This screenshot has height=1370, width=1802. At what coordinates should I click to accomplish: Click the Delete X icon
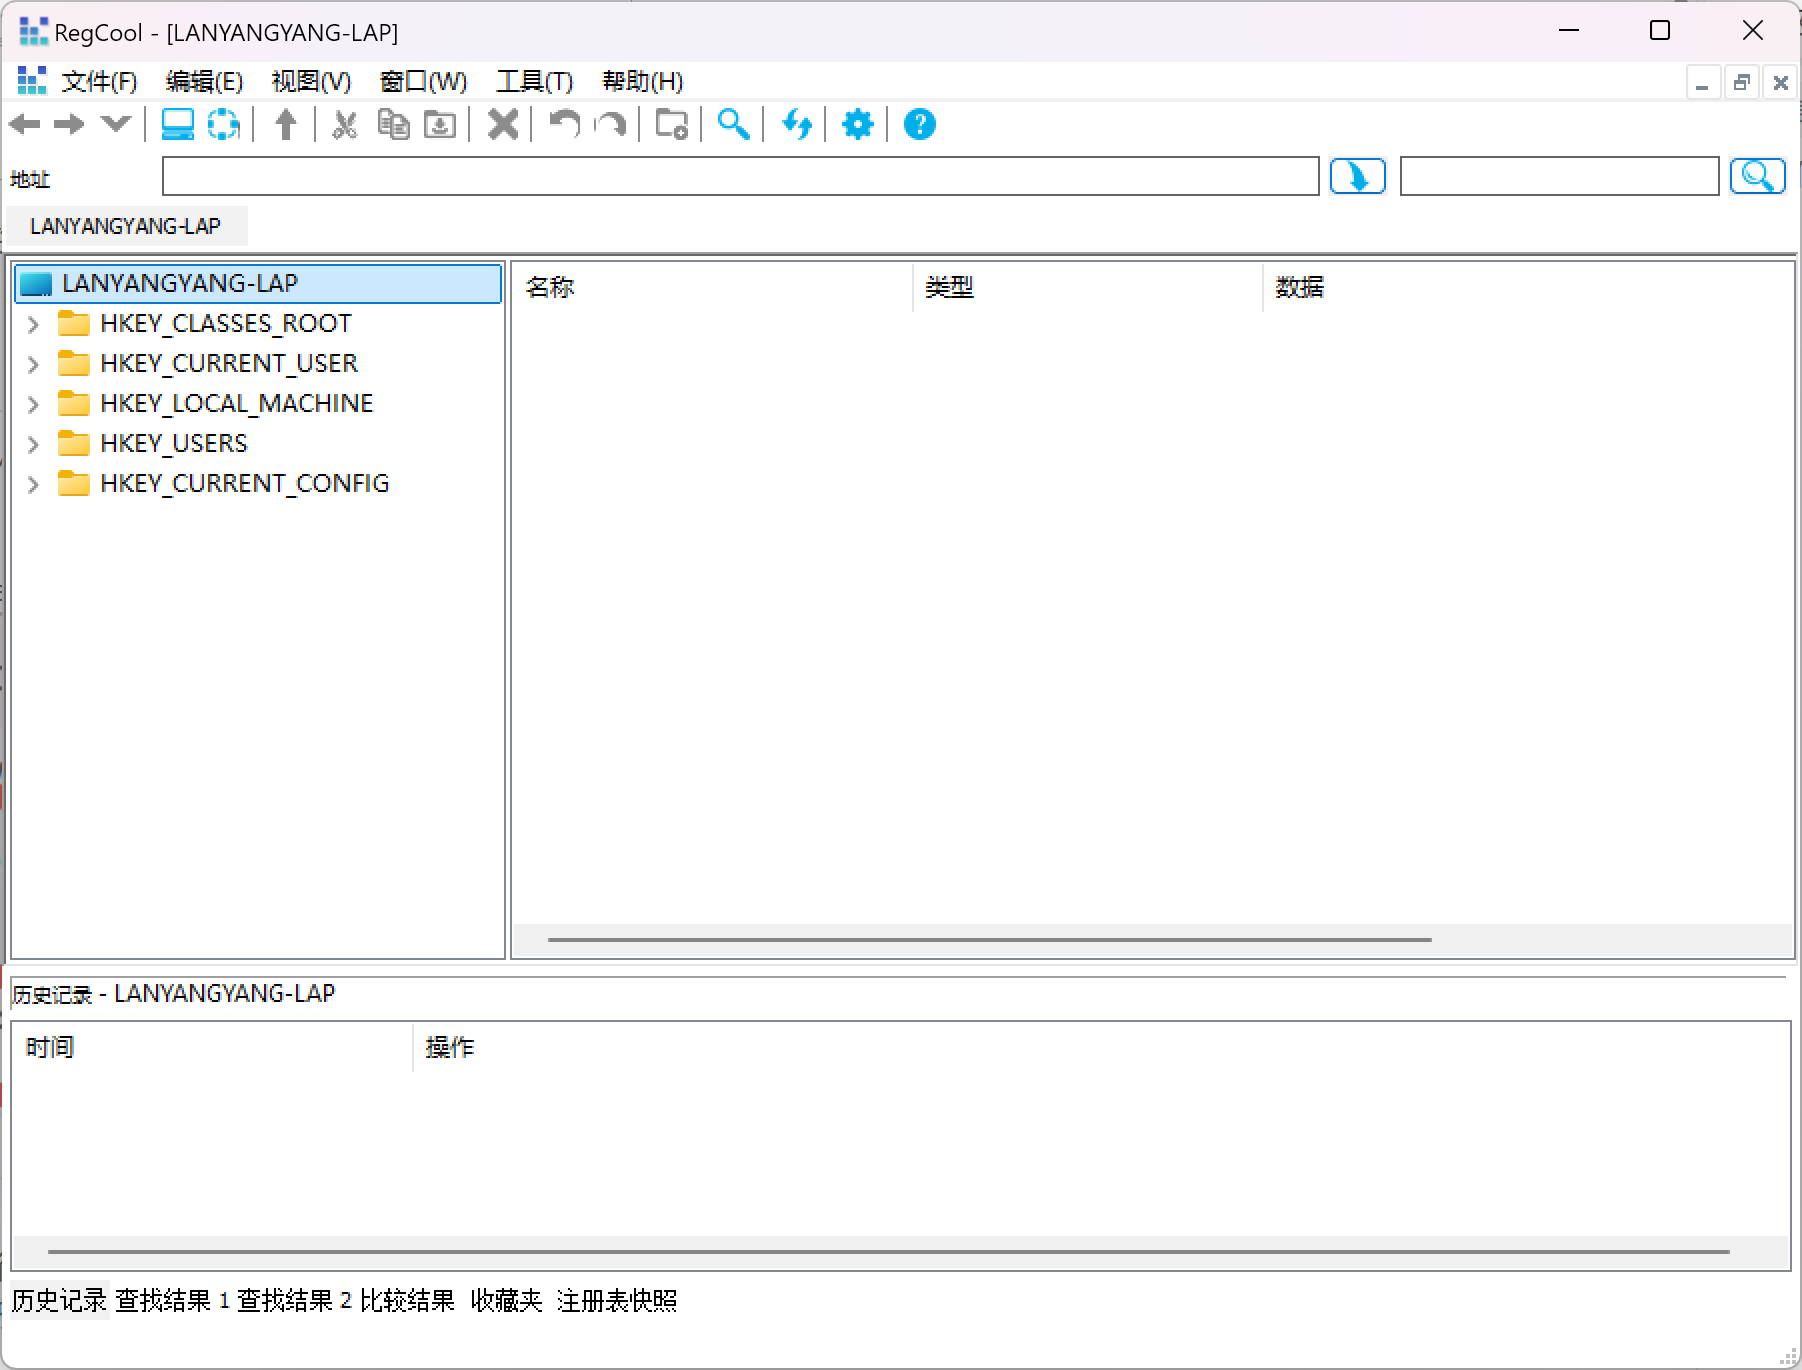tap(503, 124)
